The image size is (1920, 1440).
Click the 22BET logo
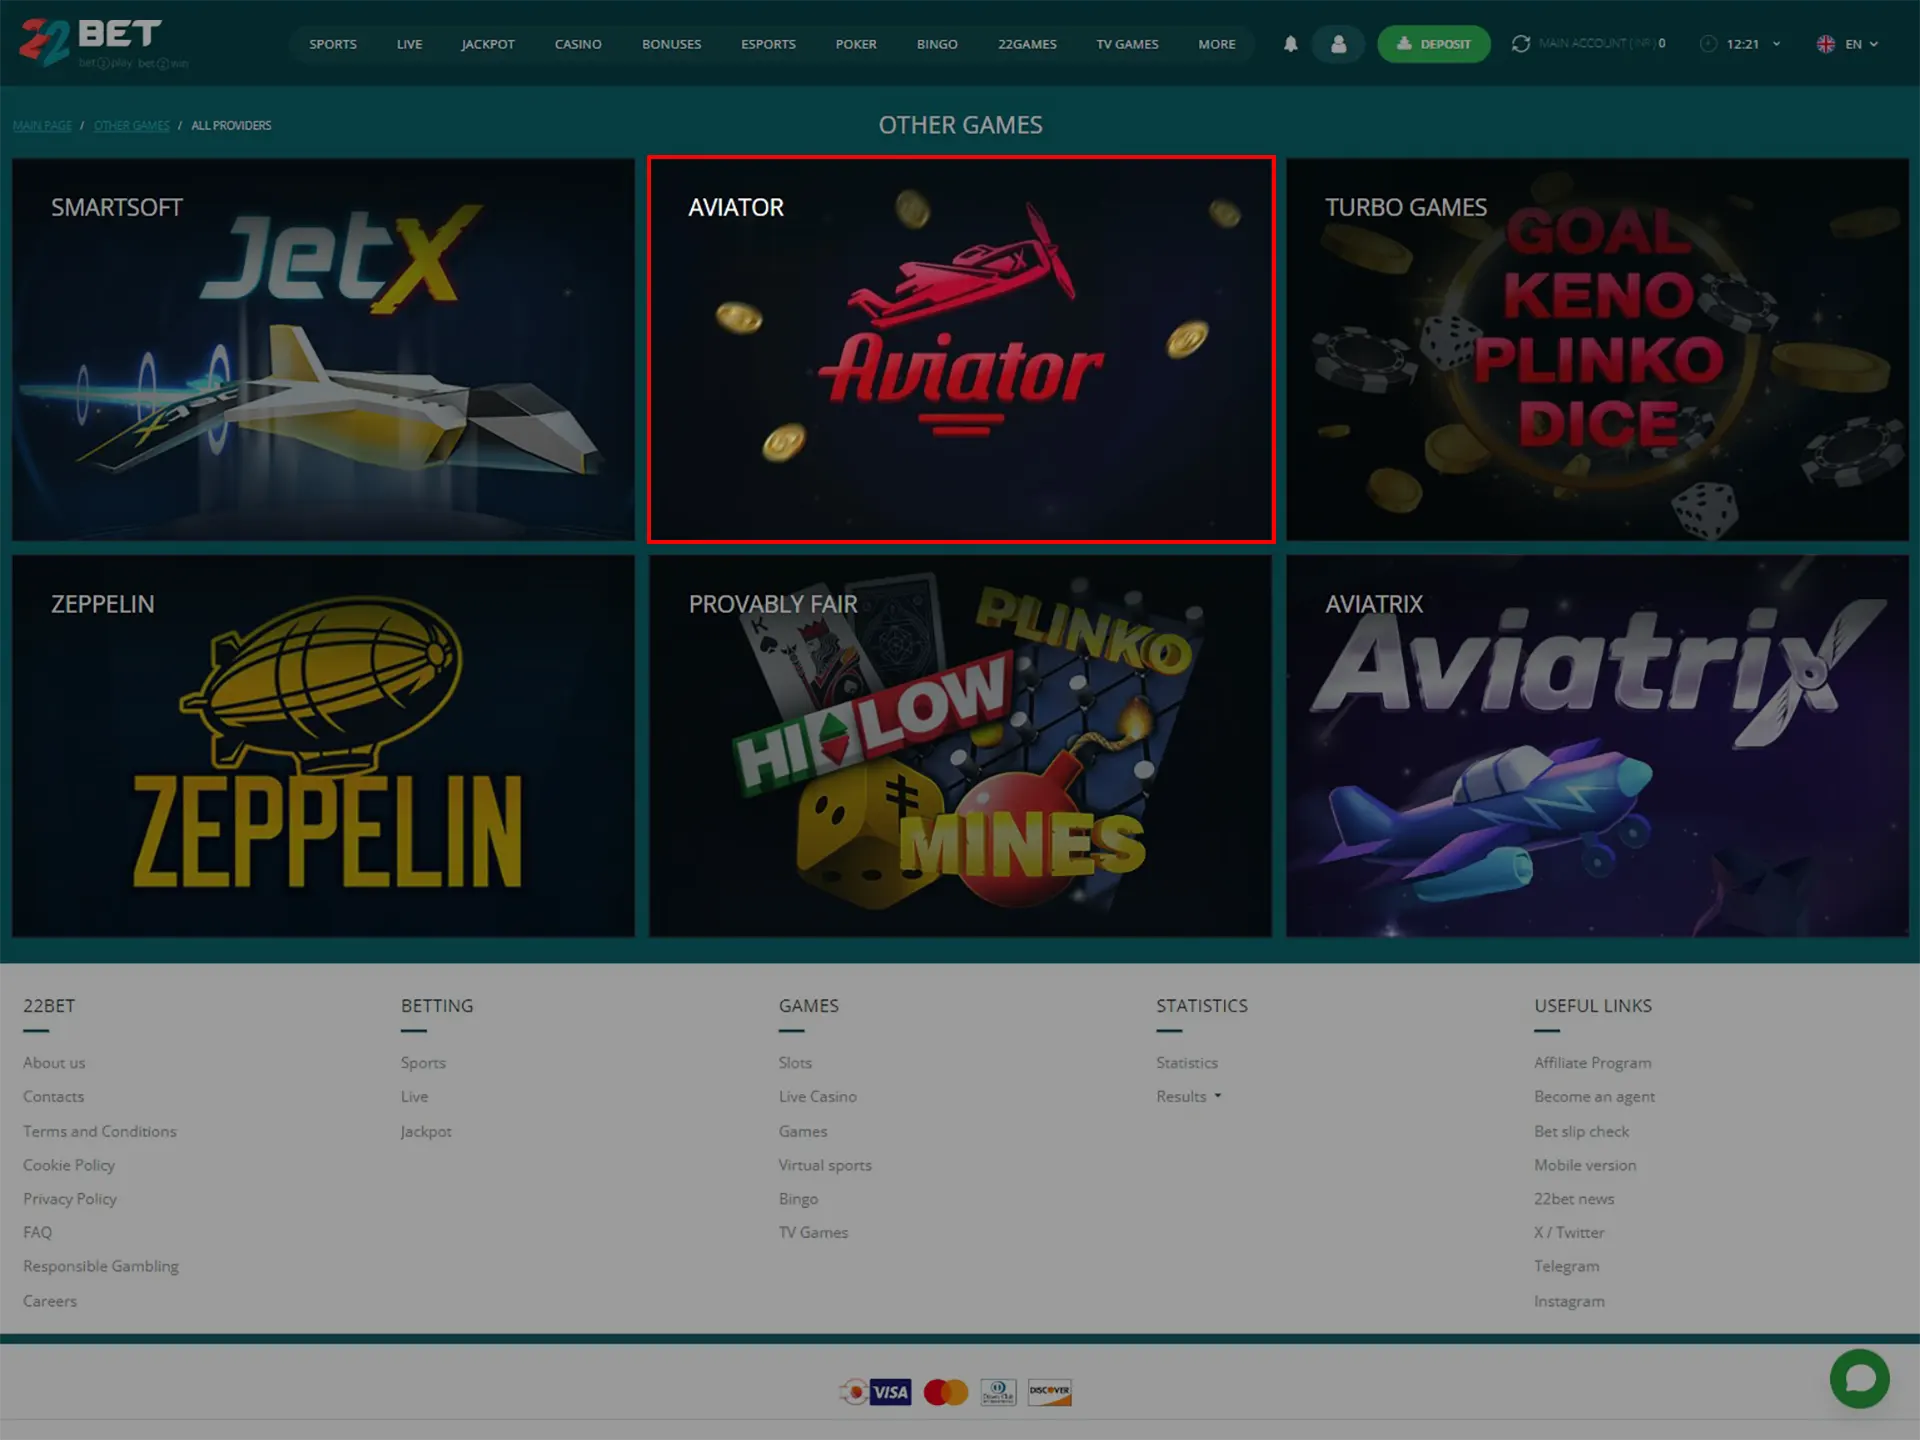pyautogui.click(x=104, y=43)
